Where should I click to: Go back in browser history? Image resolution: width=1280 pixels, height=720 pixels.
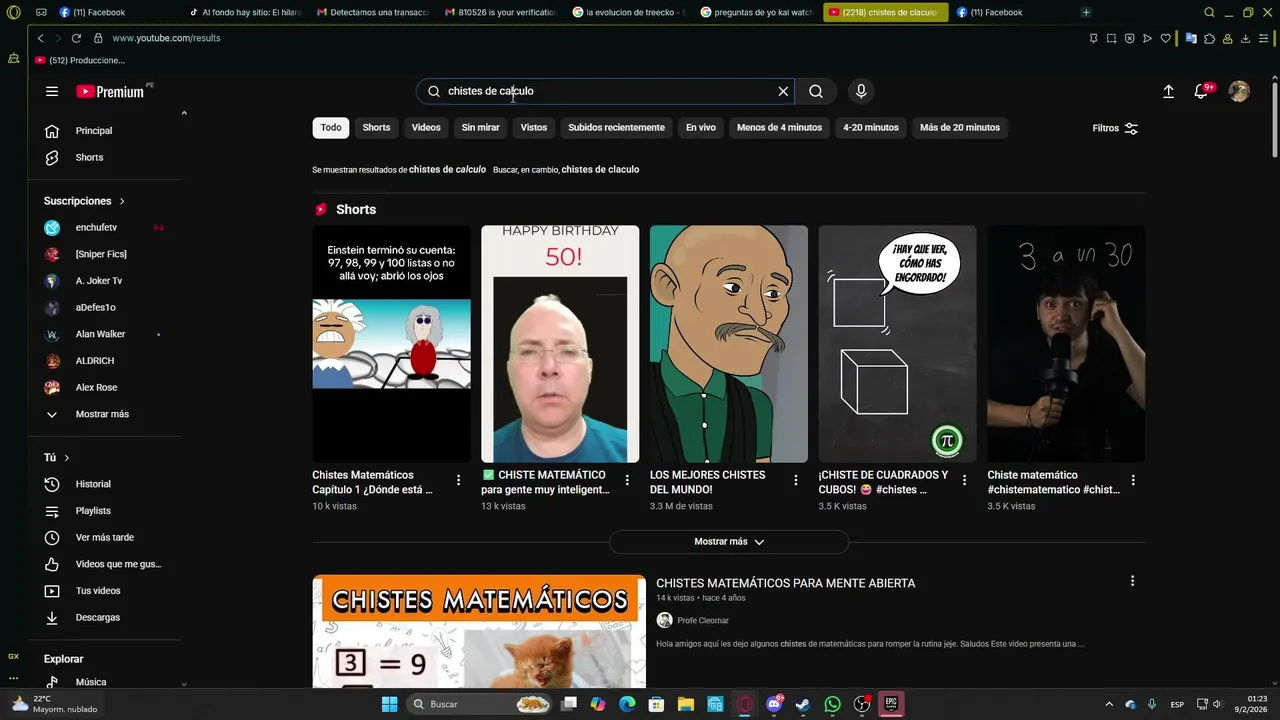40,38
